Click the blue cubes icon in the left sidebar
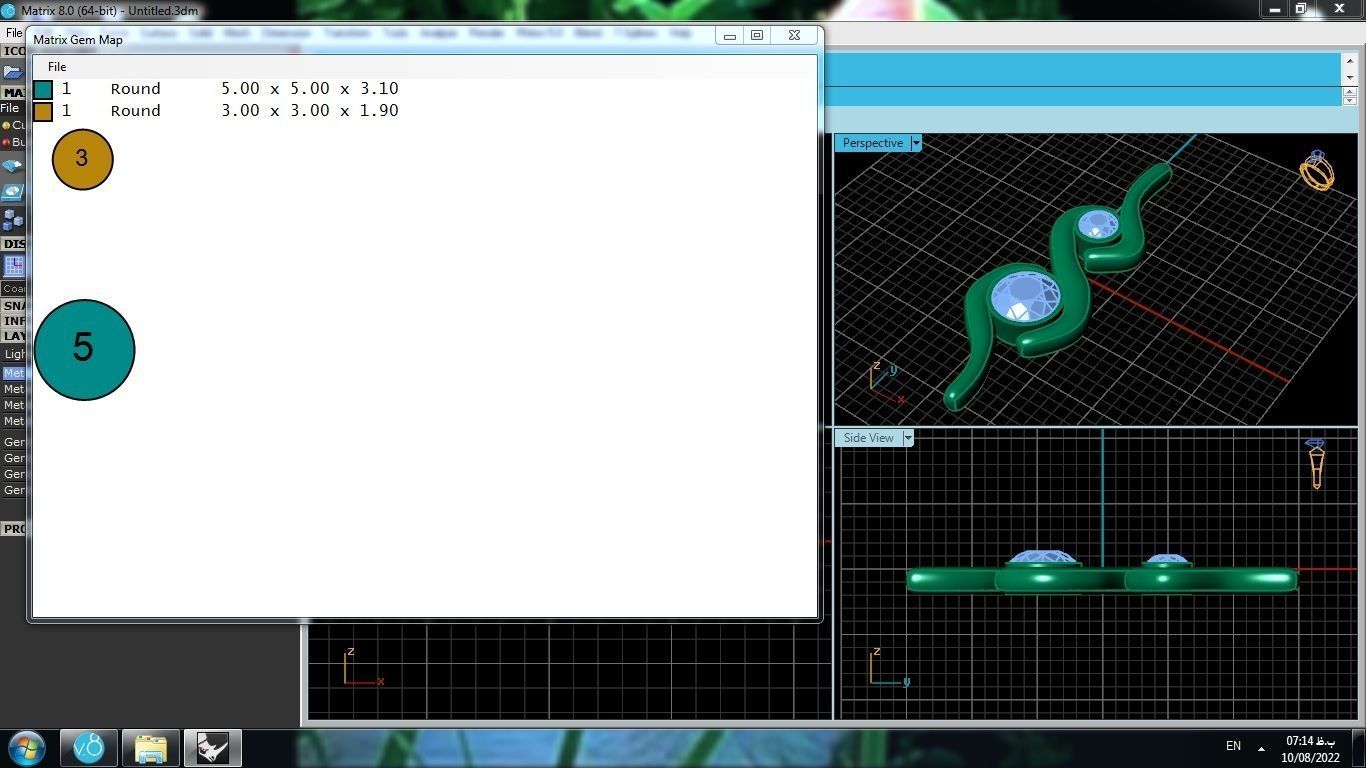This screenshot has width=1366, height=768. click(x=12, y=219)
